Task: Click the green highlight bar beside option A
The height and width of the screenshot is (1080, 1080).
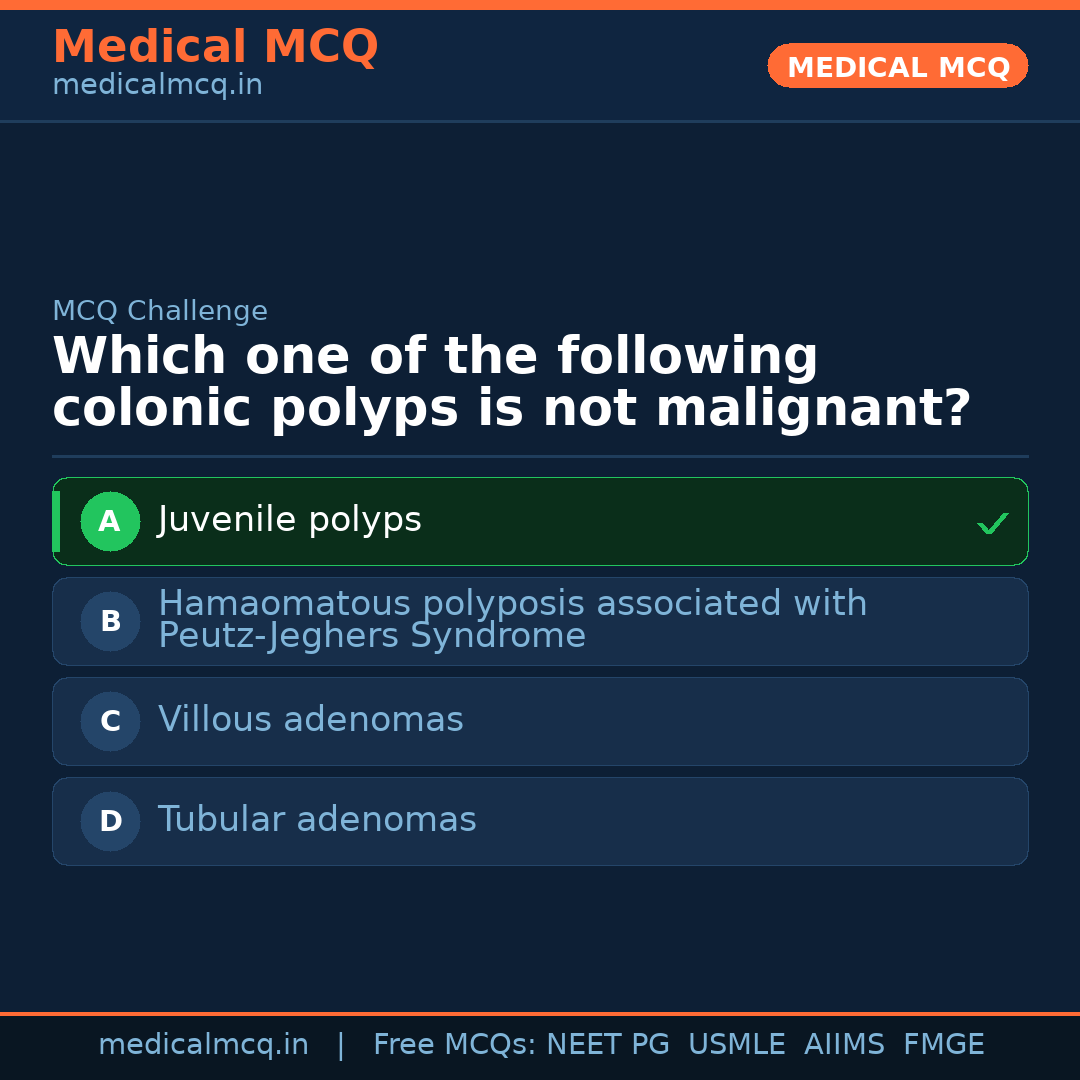Action: (x=56, y=521)
